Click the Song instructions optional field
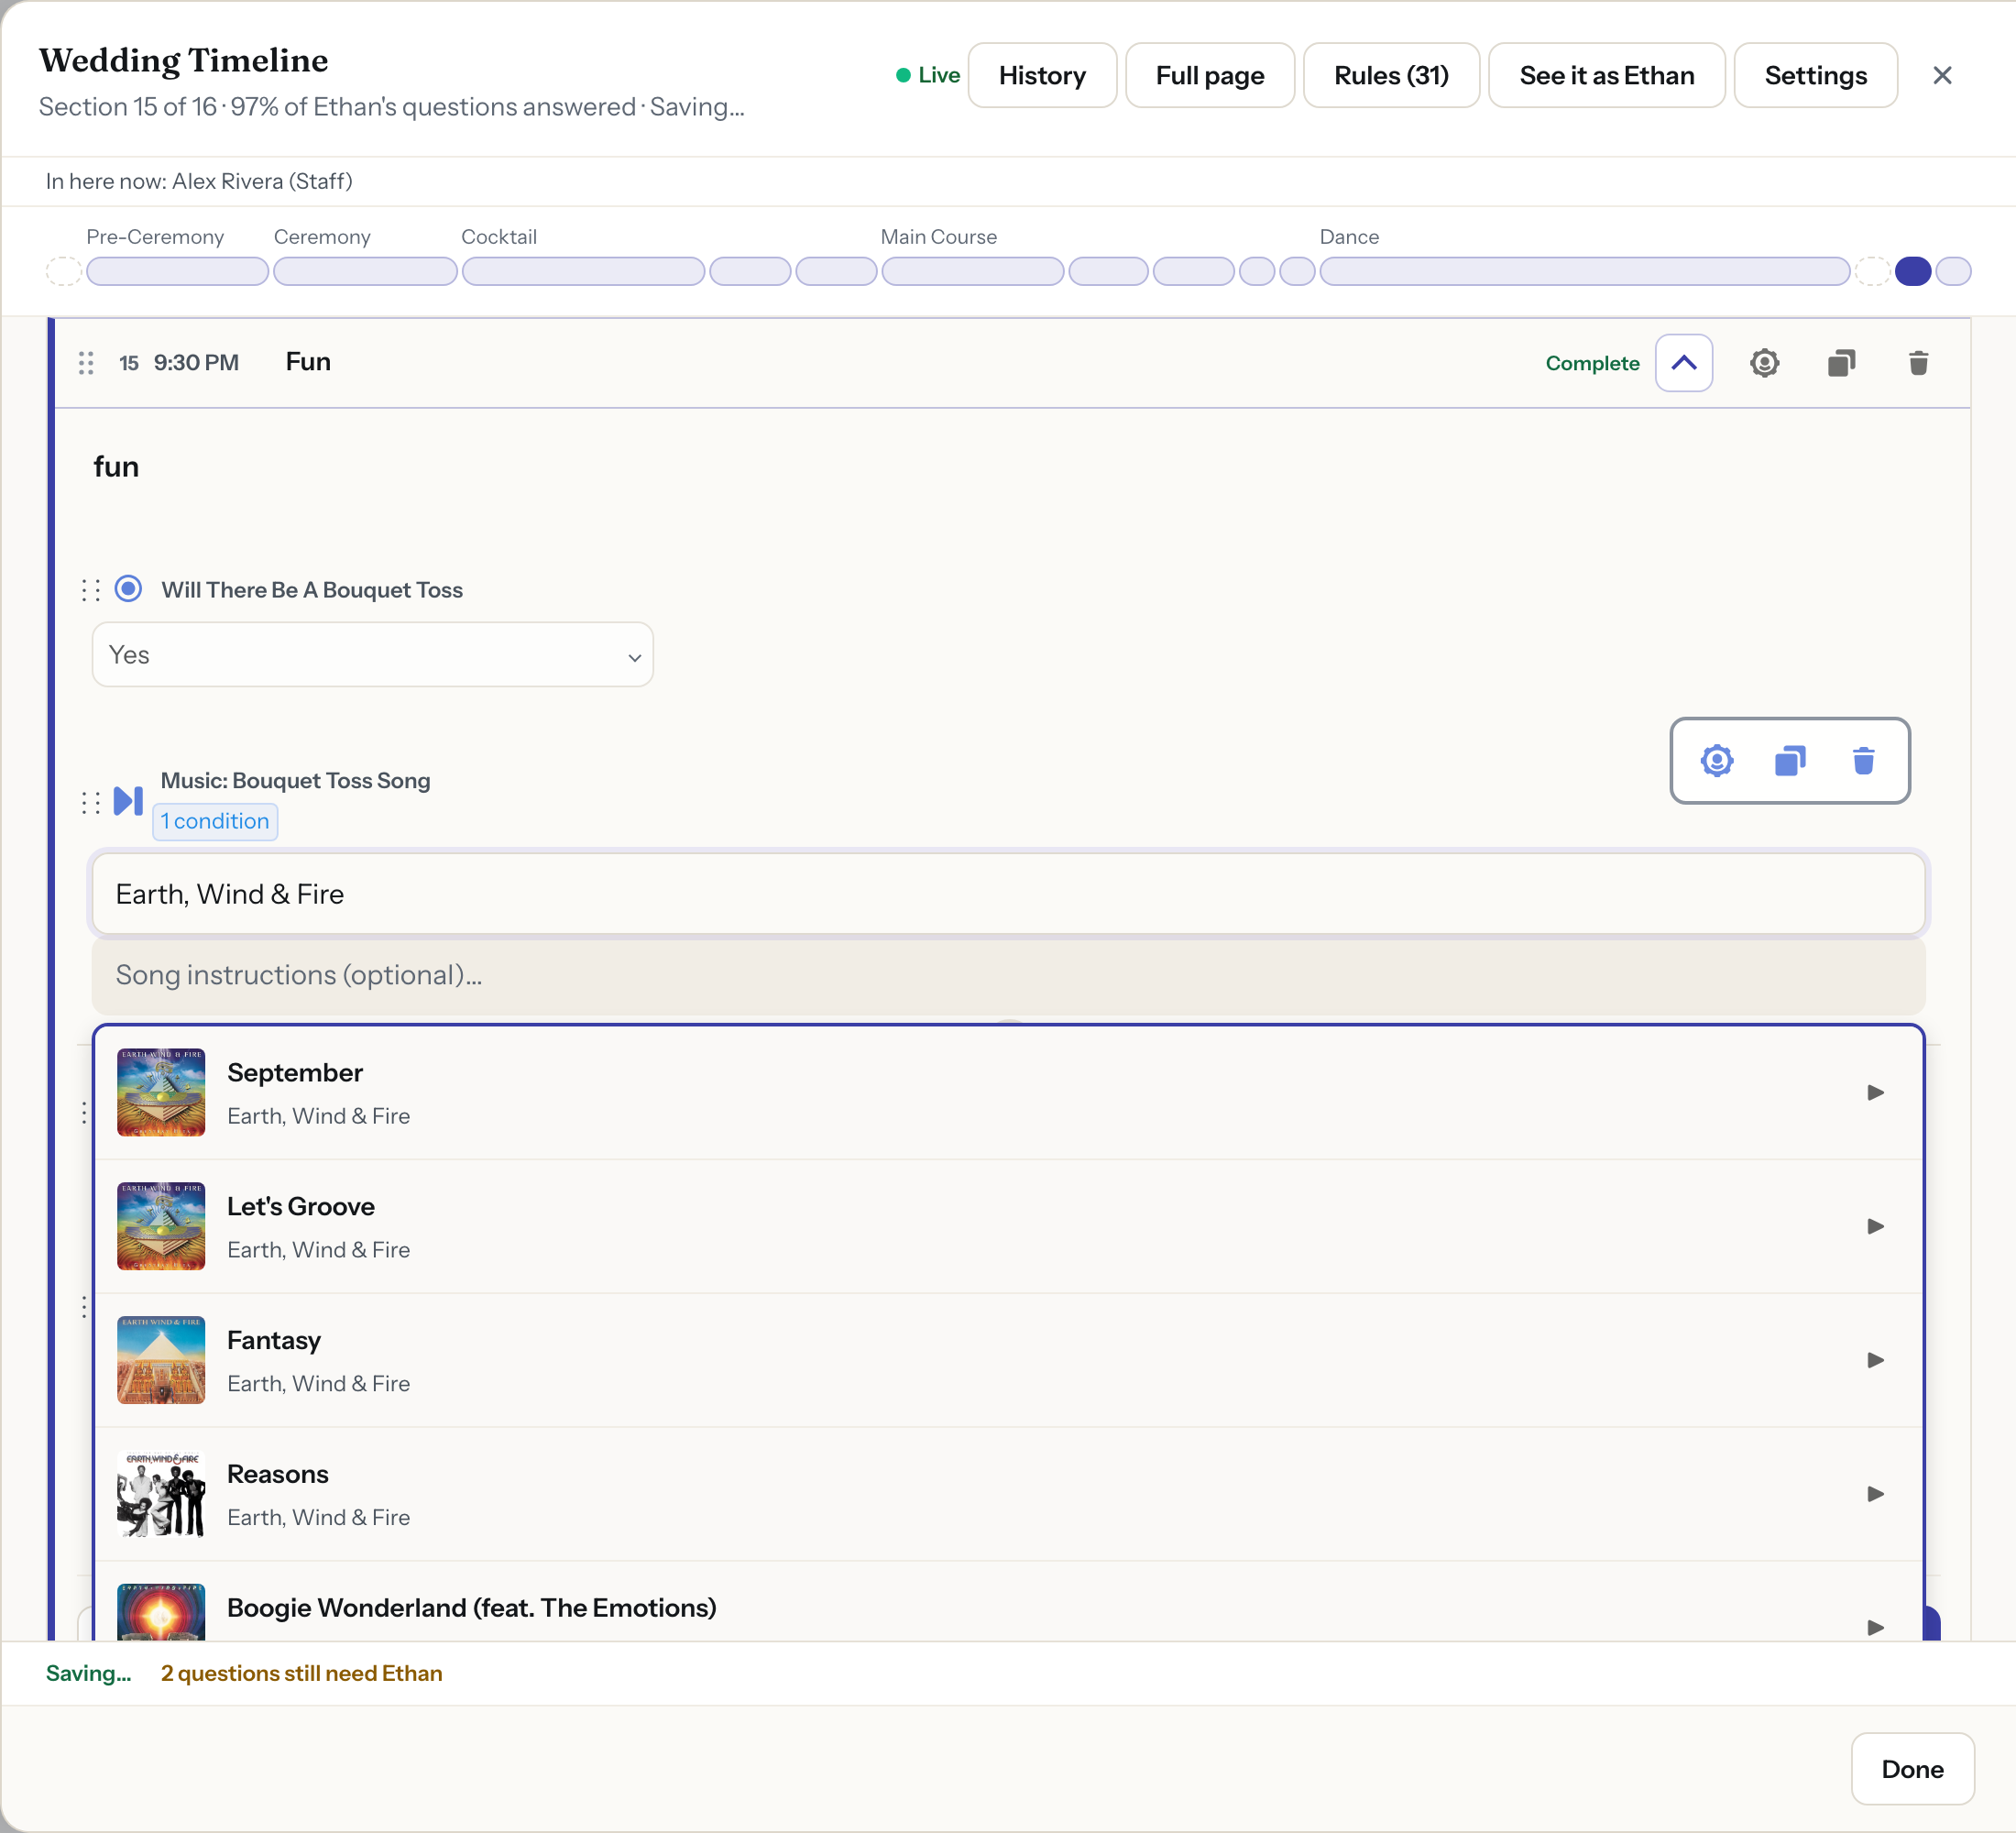The height and width of the screenshot is (1833, 2016). click(1008, 975)
